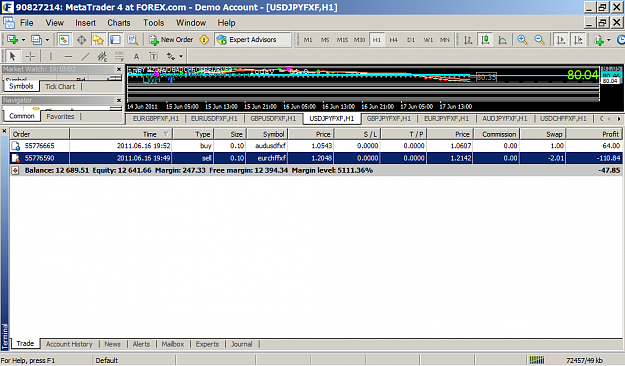Open the Account History tab
Screen dimensions: 625x366
tap(69, 344)
